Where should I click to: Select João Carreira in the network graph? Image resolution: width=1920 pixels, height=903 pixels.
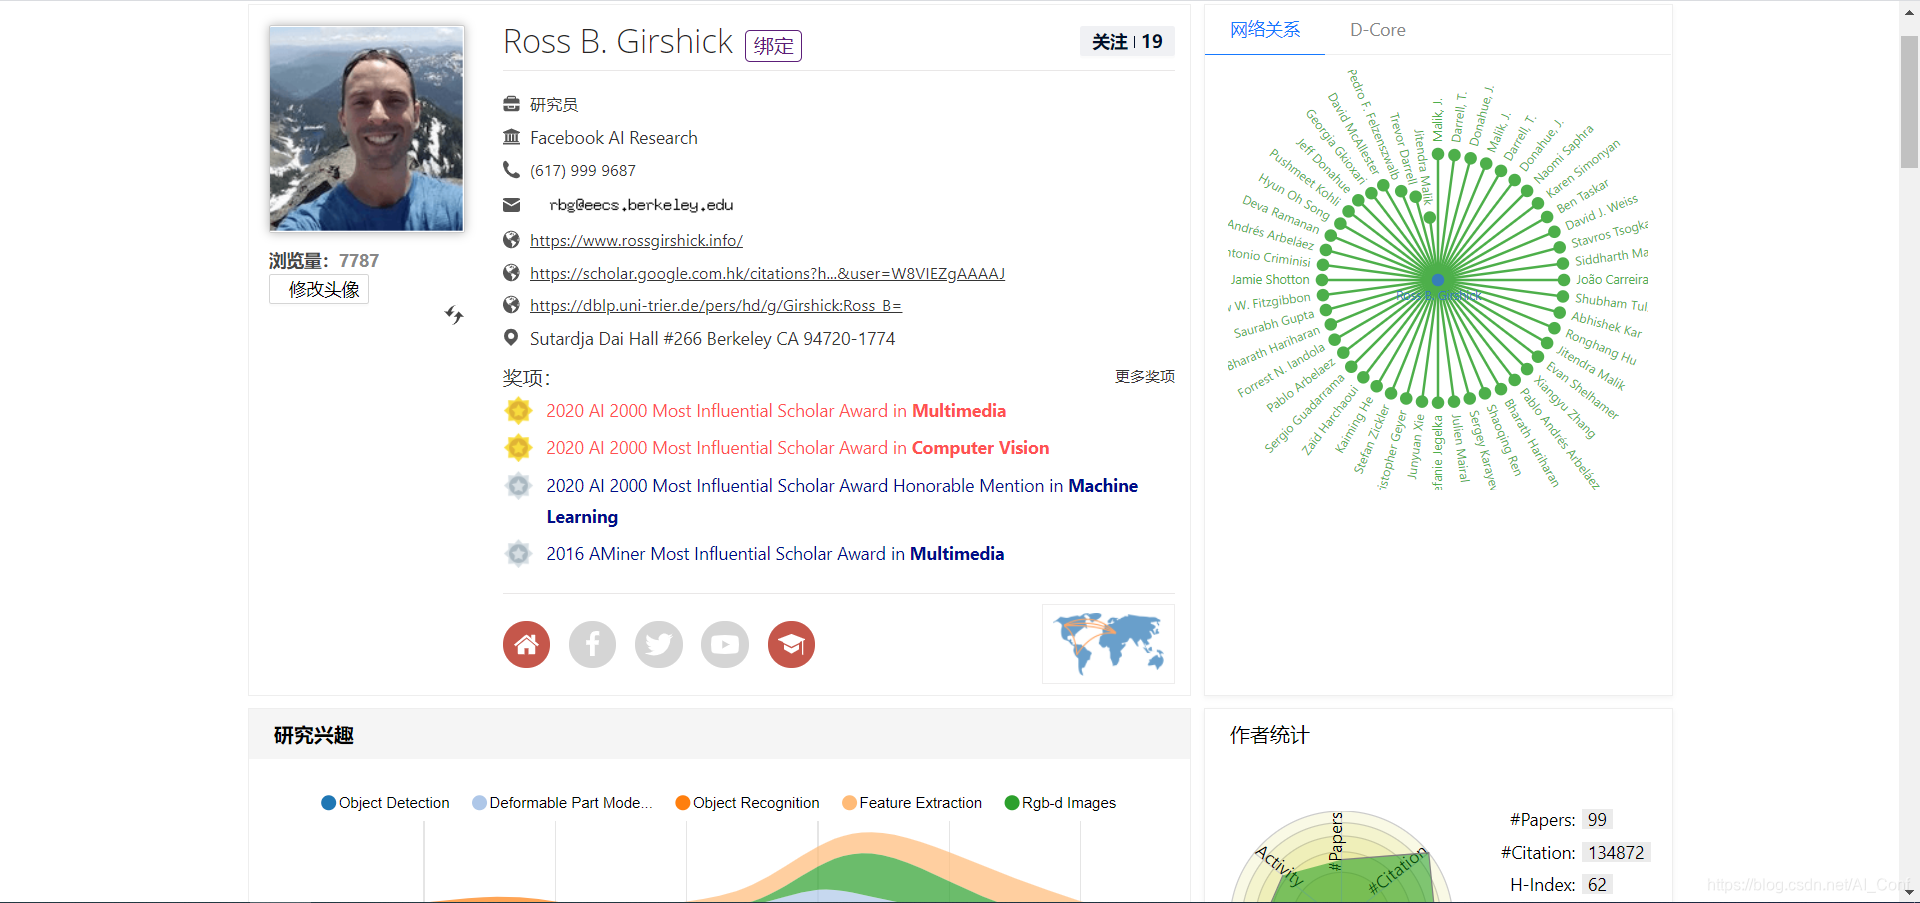(1612, 280)
